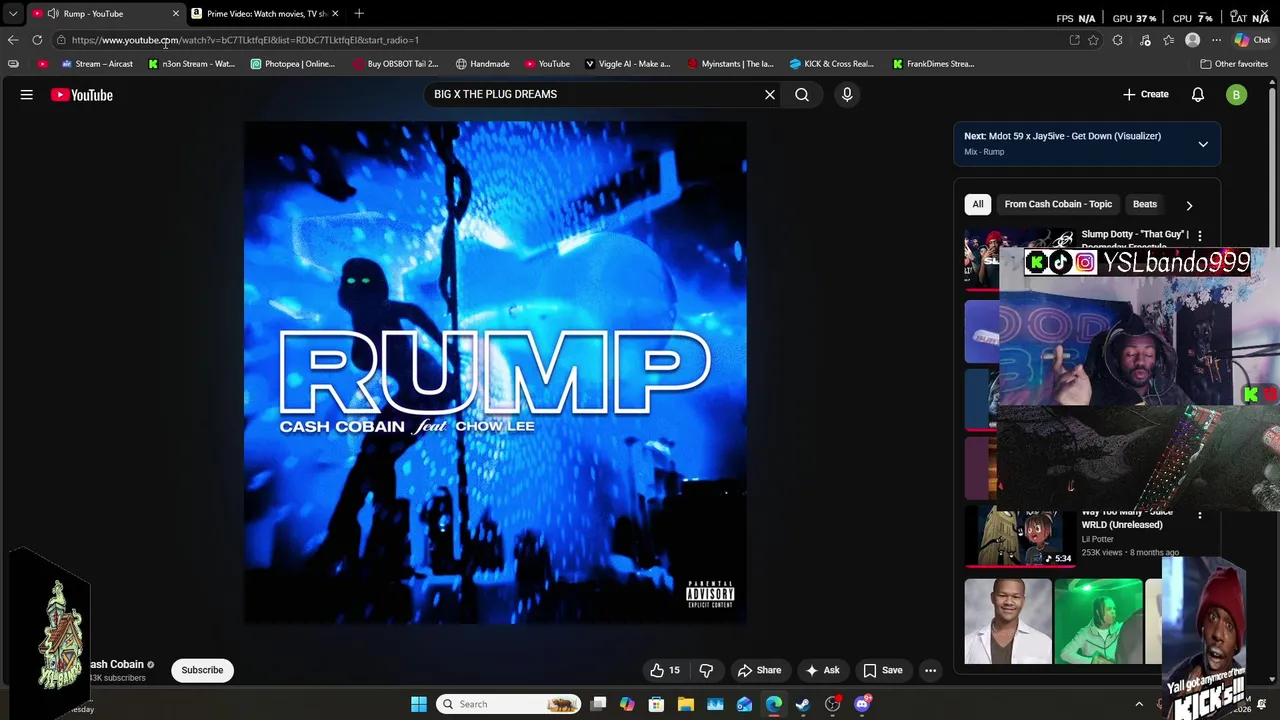Open Discord from the taskbar
This screenshot has width=1280, height=720.
click(x=862, y=704)
